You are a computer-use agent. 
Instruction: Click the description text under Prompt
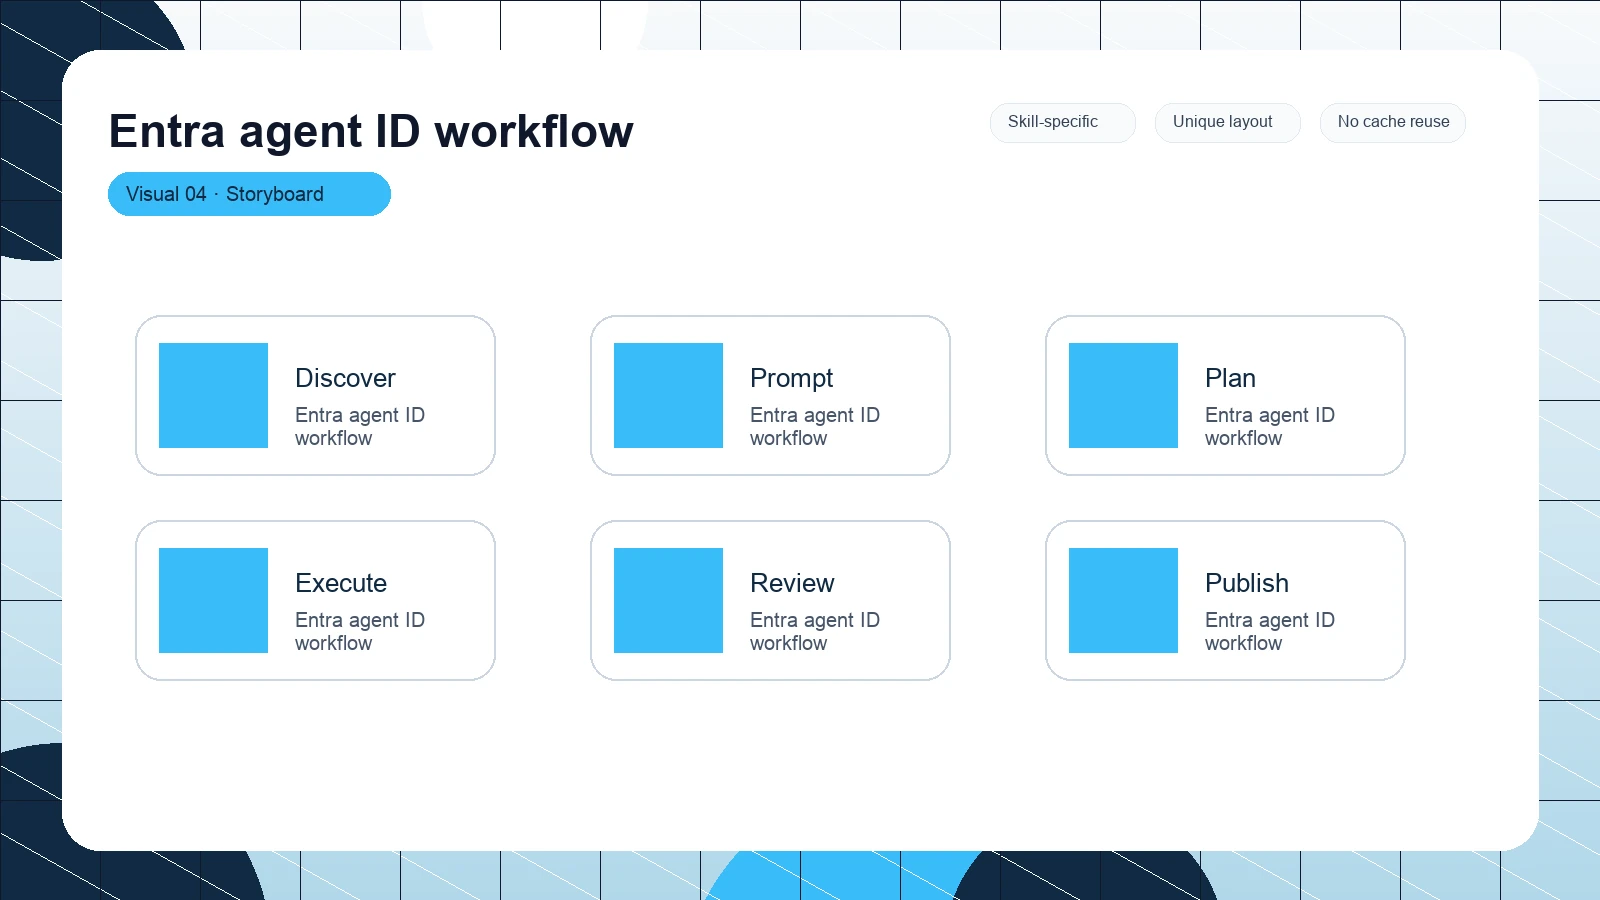point(815,426)
